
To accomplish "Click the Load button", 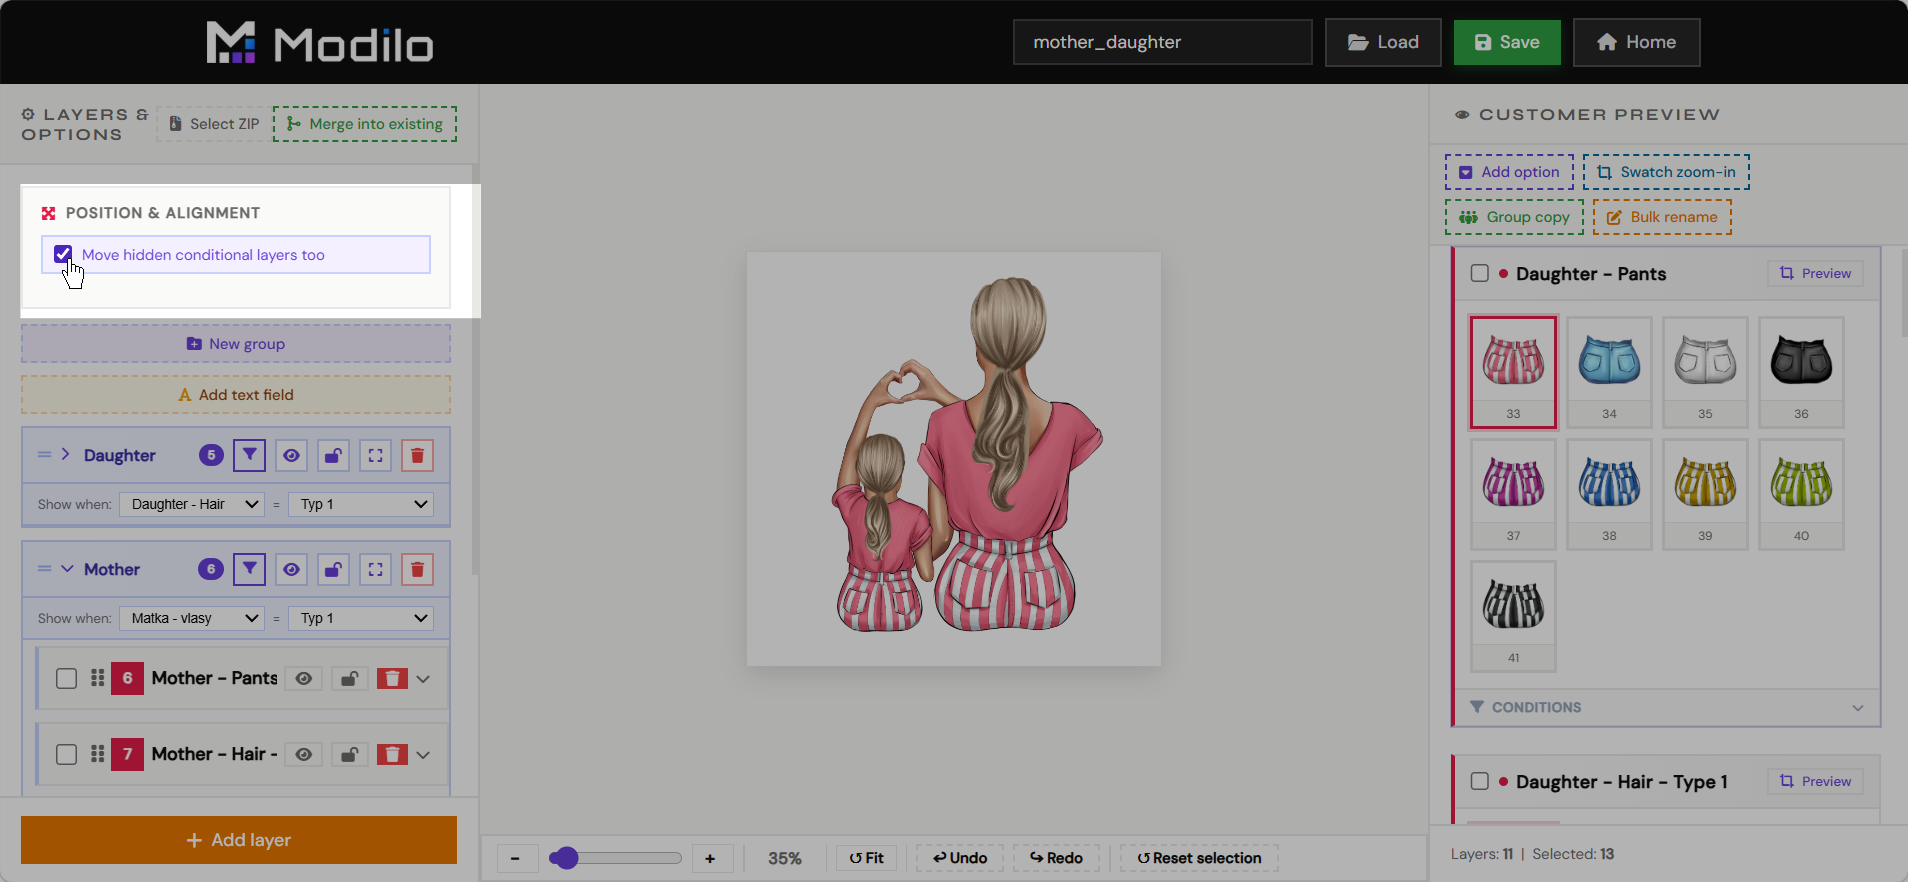I will pos(1383,42).
